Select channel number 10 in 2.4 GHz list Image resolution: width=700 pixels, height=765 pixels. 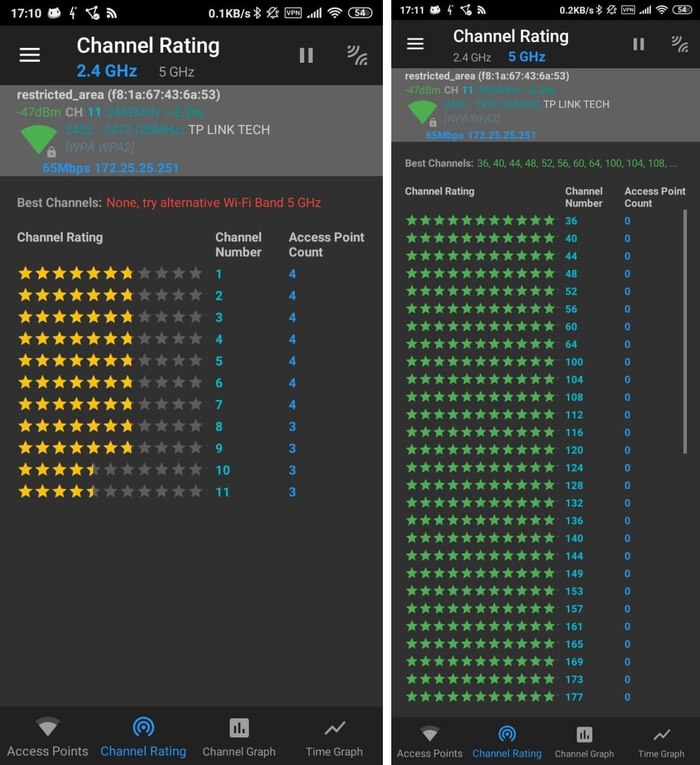222,470
